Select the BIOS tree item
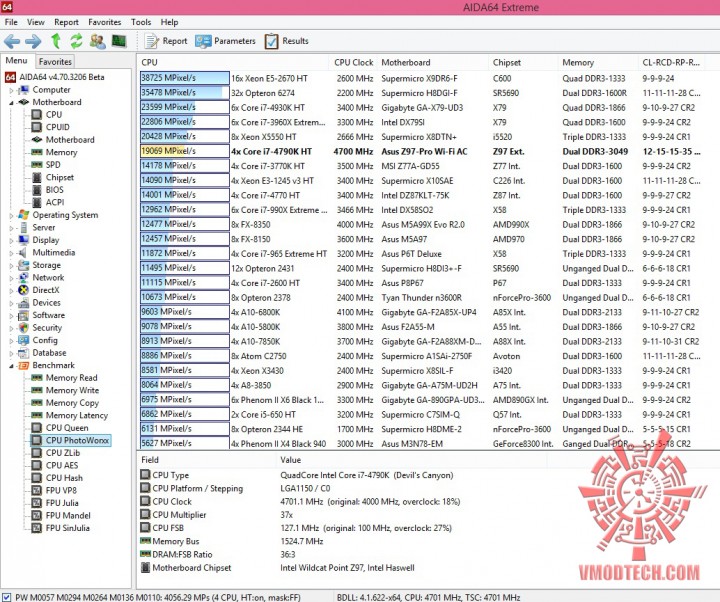720x602 pixels. (54, 190)
